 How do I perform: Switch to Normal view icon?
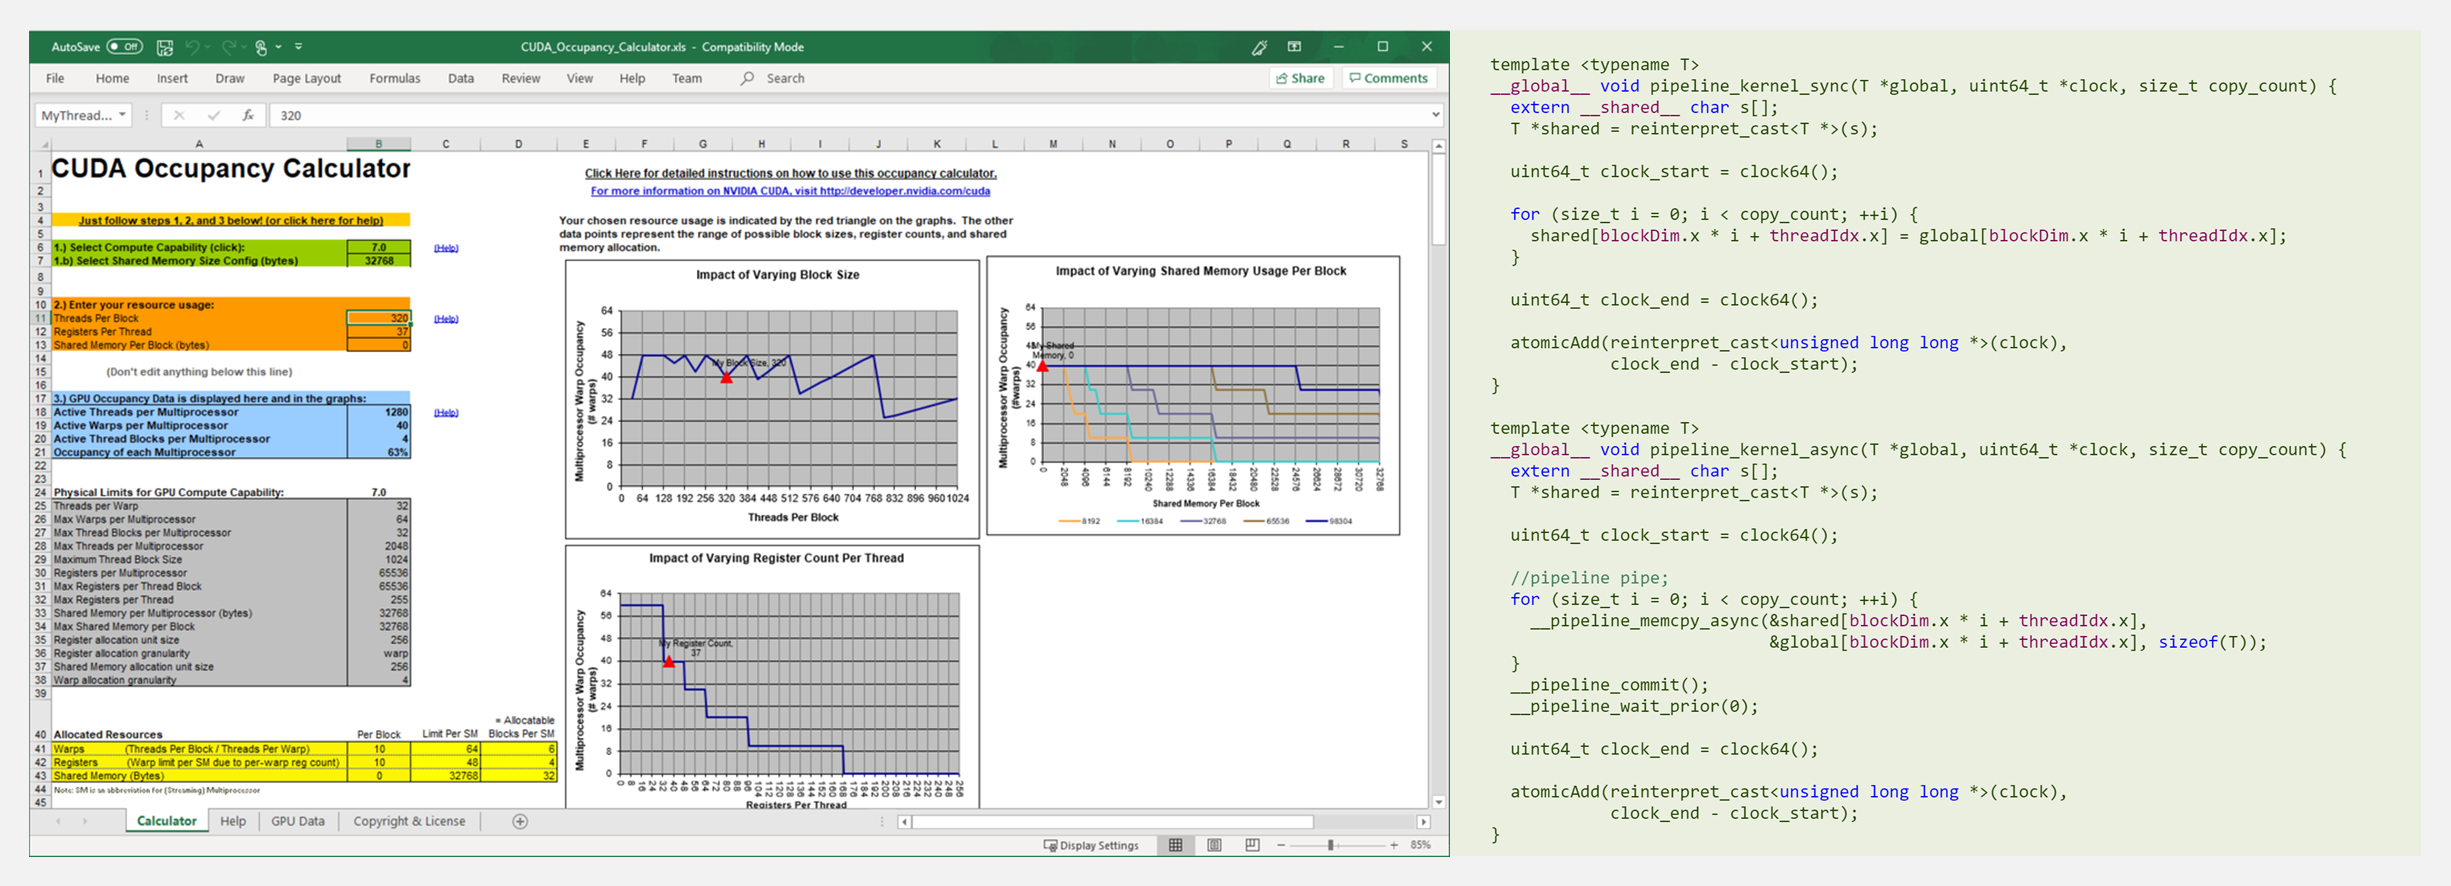pyautogui.click(x=1176, y=845)
